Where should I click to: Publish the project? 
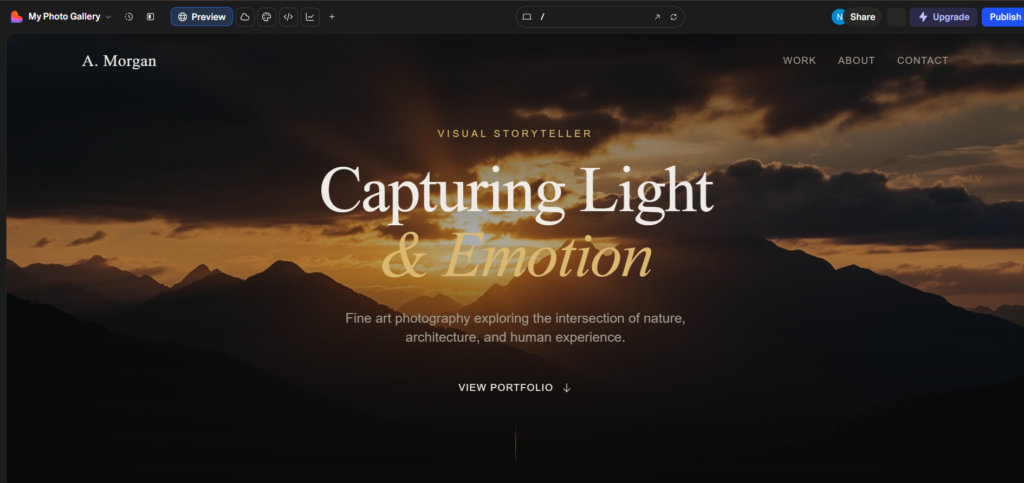coord(1004,17)
